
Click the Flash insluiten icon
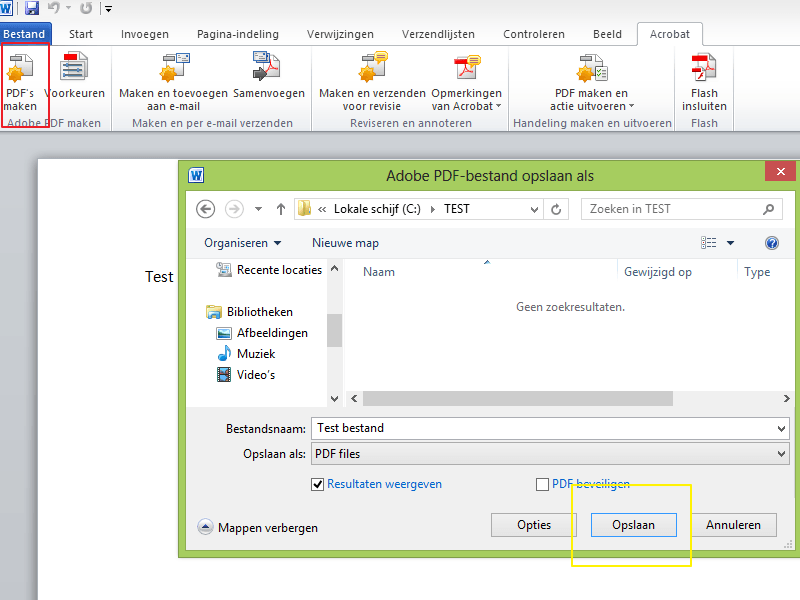(x=704, y=67)
